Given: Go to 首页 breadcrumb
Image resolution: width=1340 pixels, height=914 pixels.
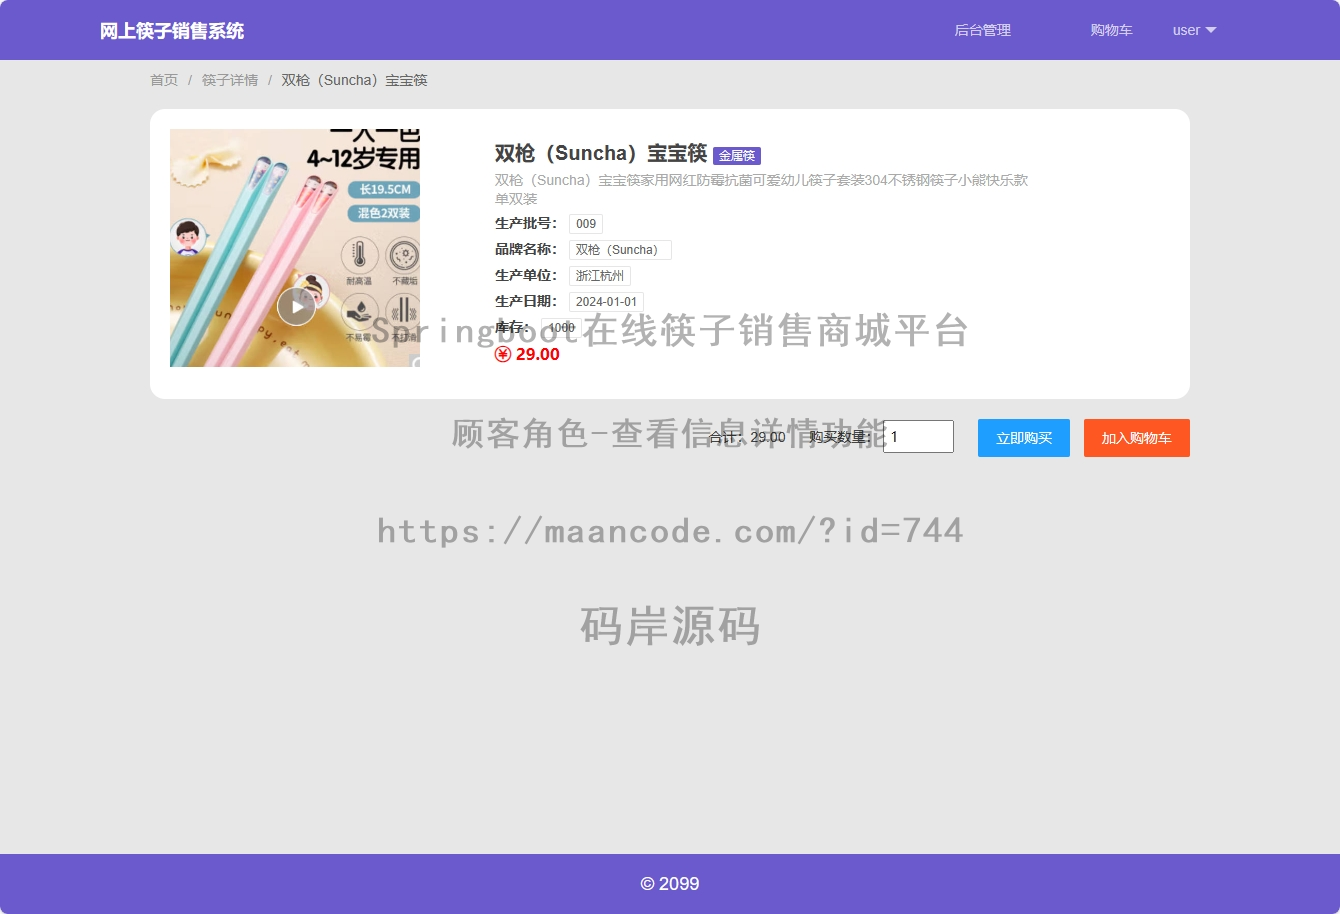Looking at the screenshot, I should (164, 80).
